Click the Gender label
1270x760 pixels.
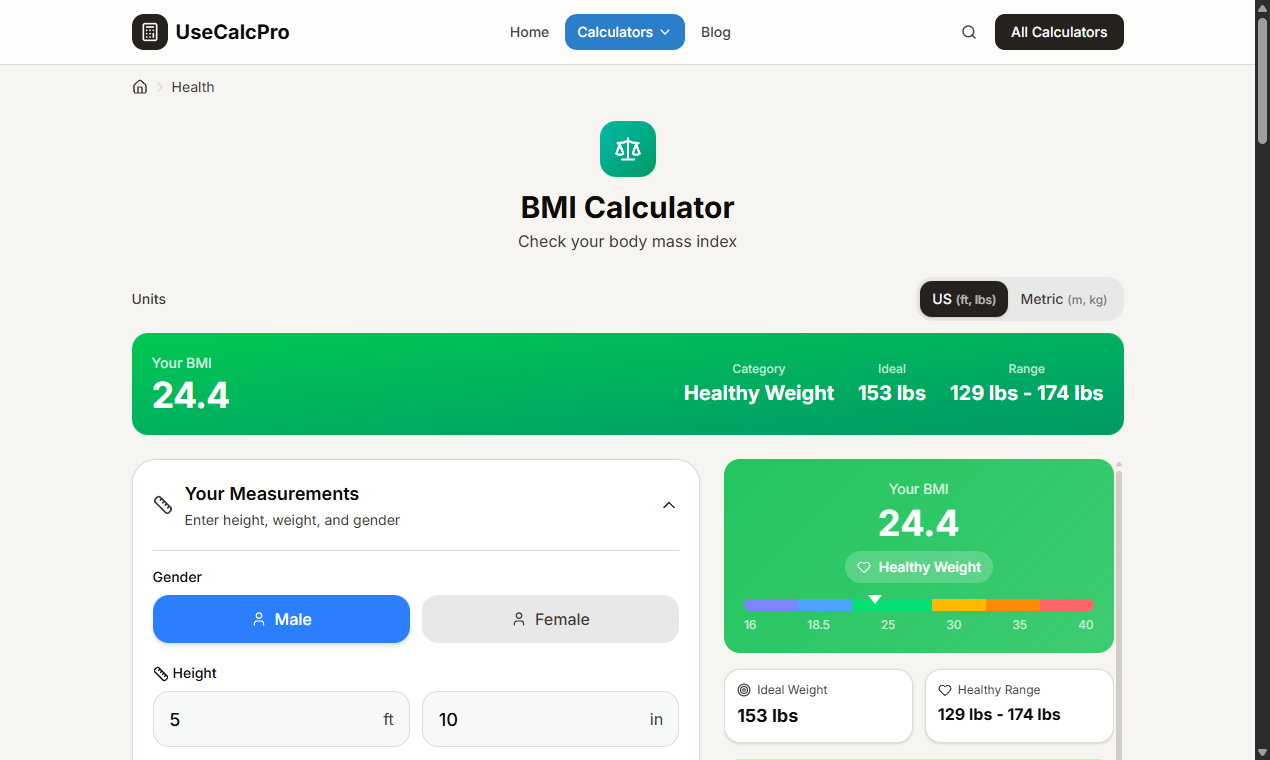click(x=177, y=577)
